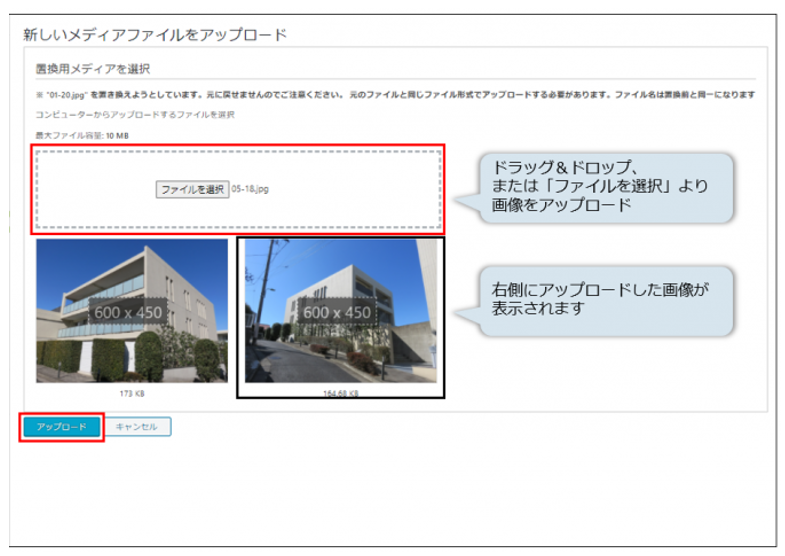Click the 右側にアップロードした画像 callout bubble

pos(595,300)
